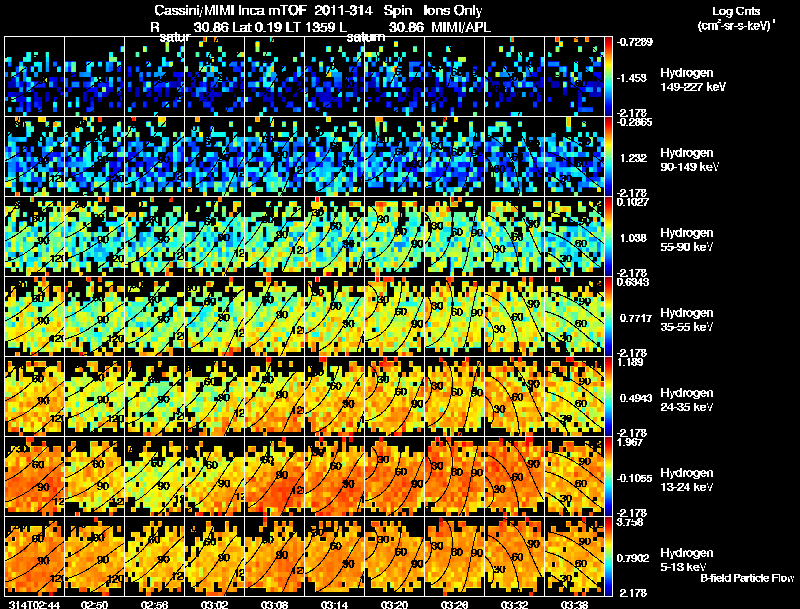800x609 pixels.
Task: Click the Hydrogen 55-90 keV row label
Action: point(687,240)
